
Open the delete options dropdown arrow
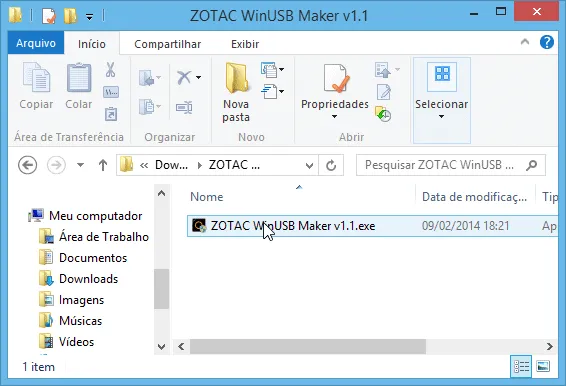[x=199, y=78]
